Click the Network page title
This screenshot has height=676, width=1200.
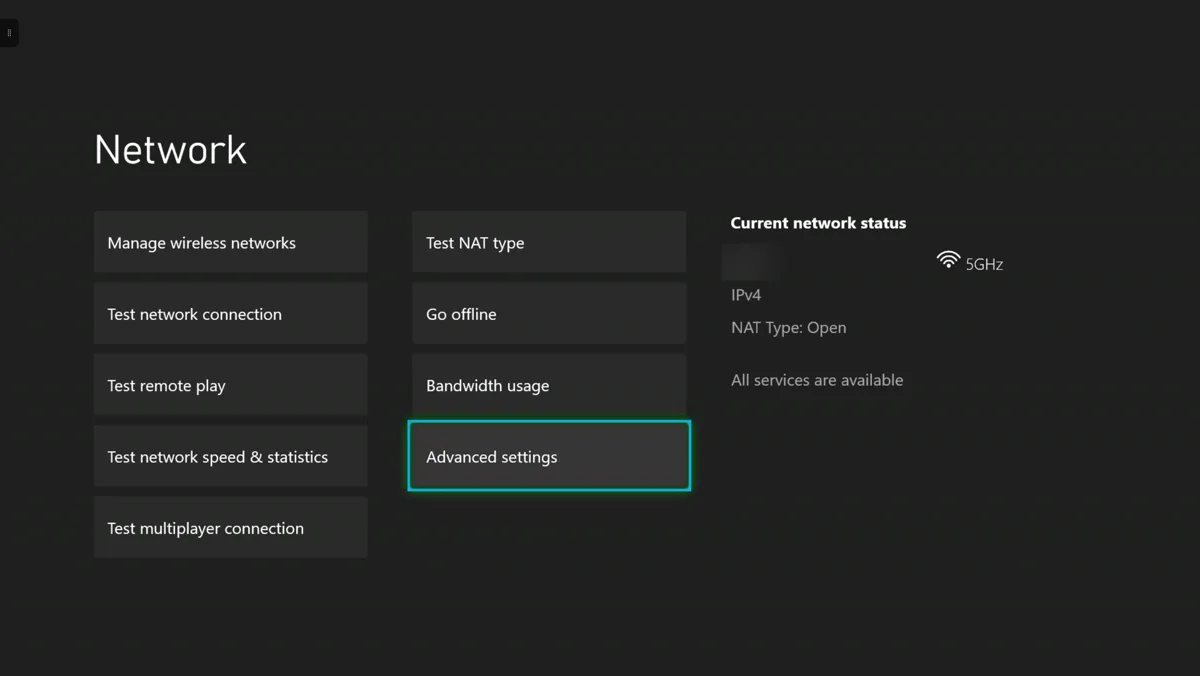tap(170, 149)
